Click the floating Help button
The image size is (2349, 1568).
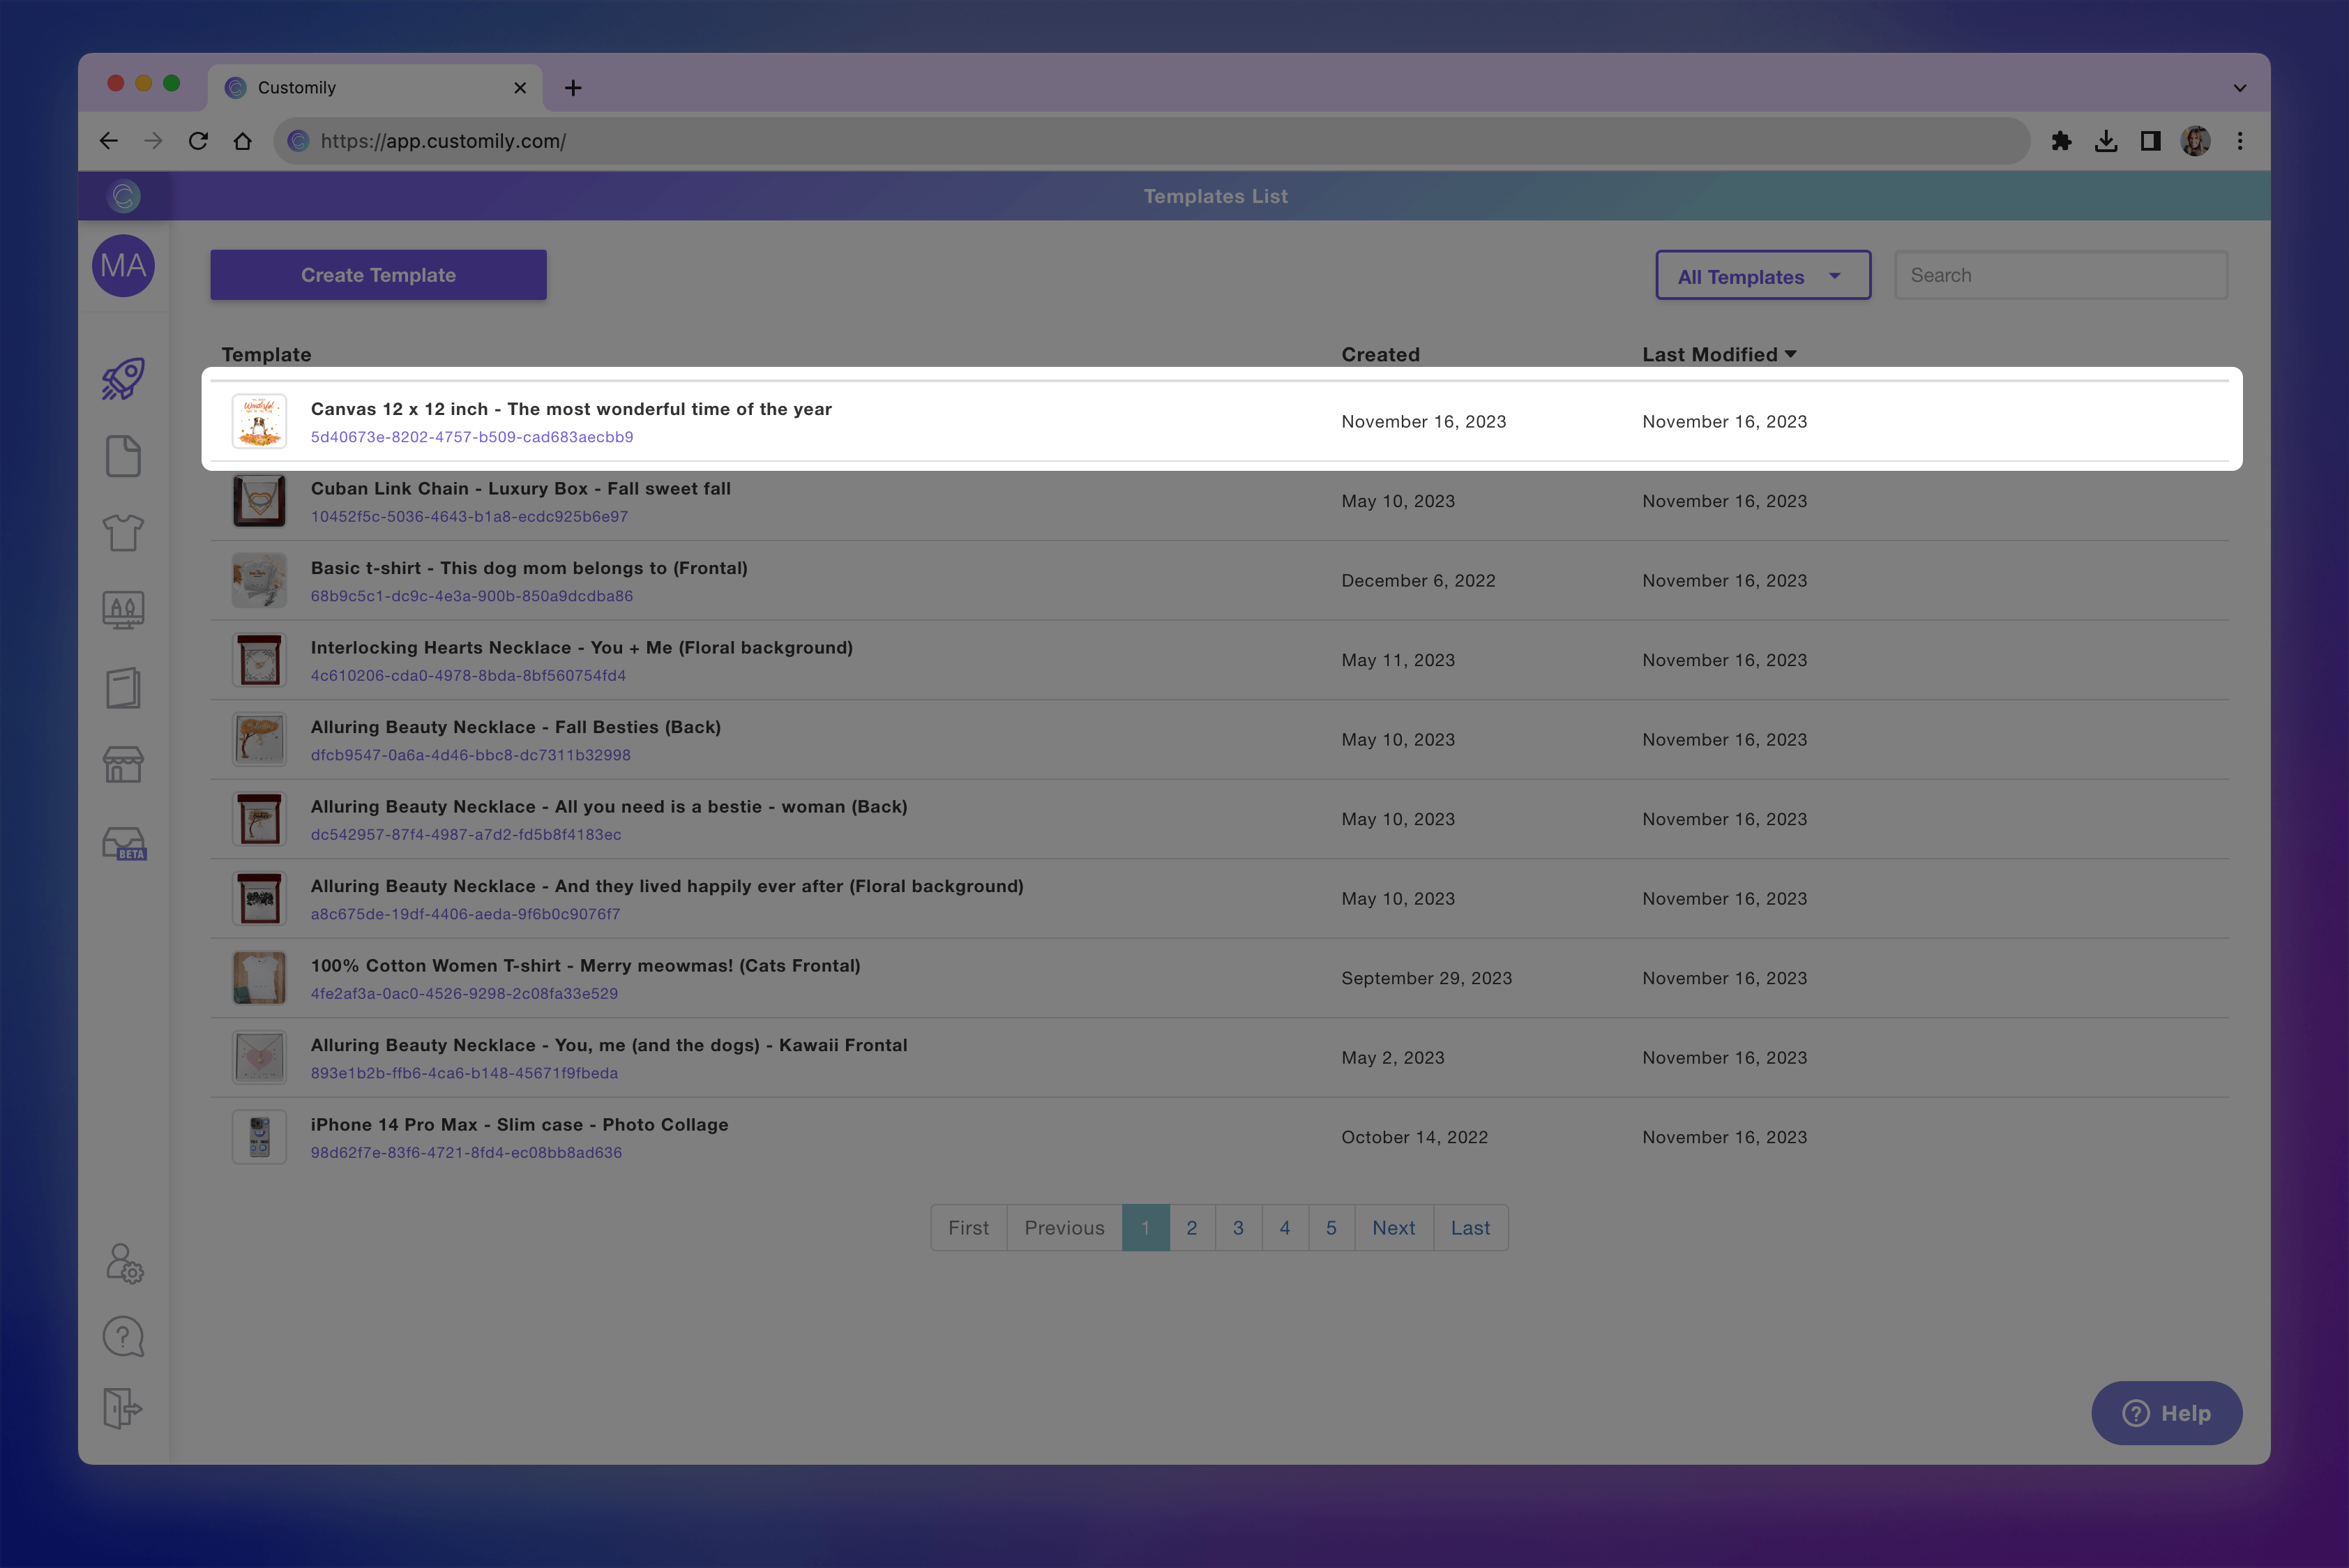coord(2166,1413)
